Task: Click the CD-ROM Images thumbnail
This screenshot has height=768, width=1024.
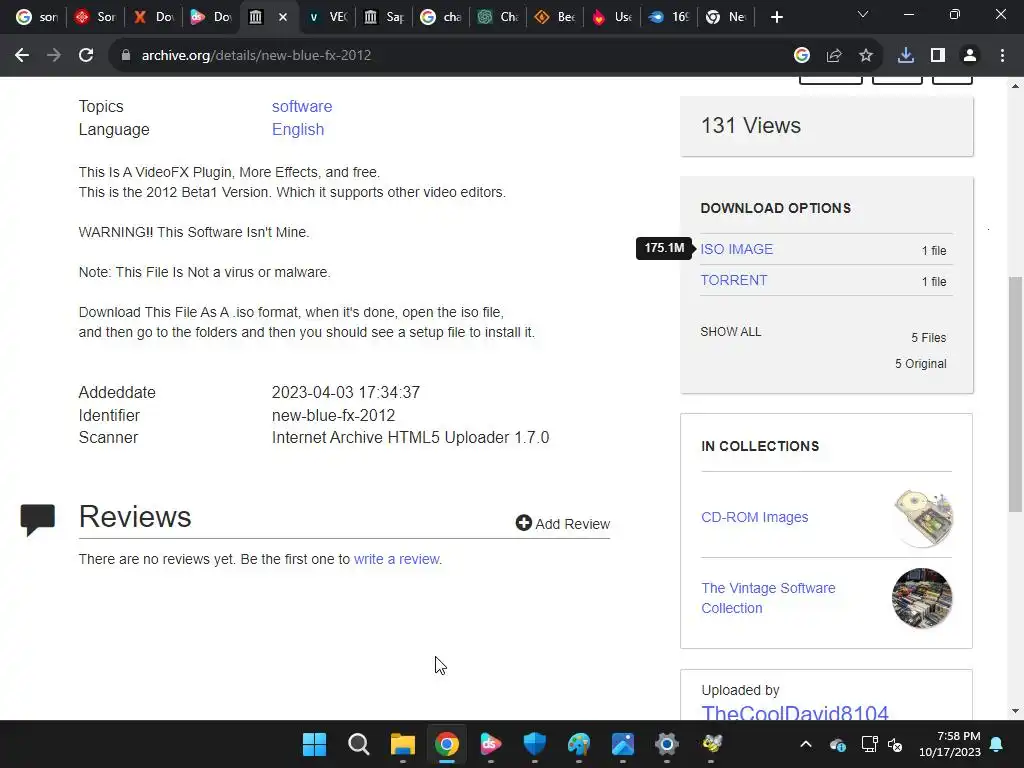Action: (x=923, y=518)
